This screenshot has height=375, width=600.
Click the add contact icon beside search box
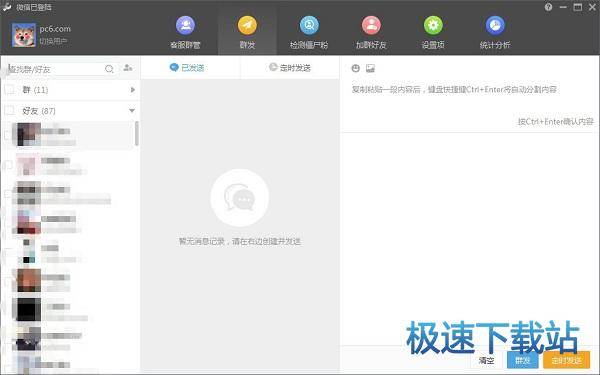(128, 68)
